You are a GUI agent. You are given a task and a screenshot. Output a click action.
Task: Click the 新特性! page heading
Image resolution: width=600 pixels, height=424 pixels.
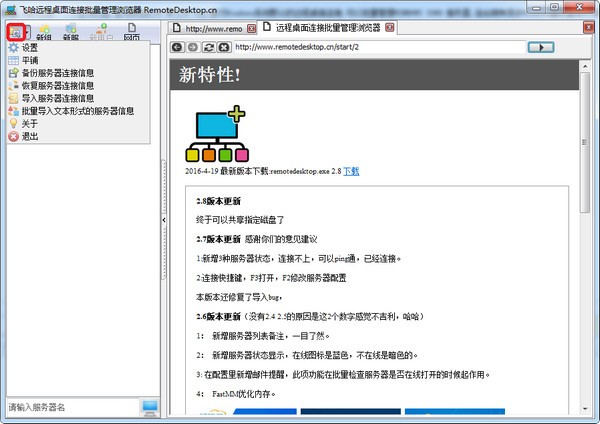[210, 74]
